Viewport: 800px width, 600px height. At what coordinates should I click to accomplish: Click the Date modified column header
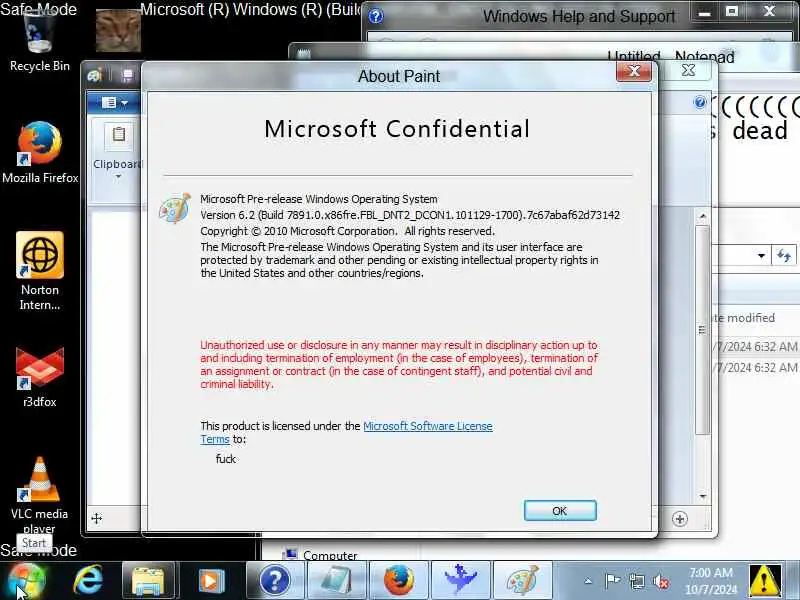pos(745,318)
